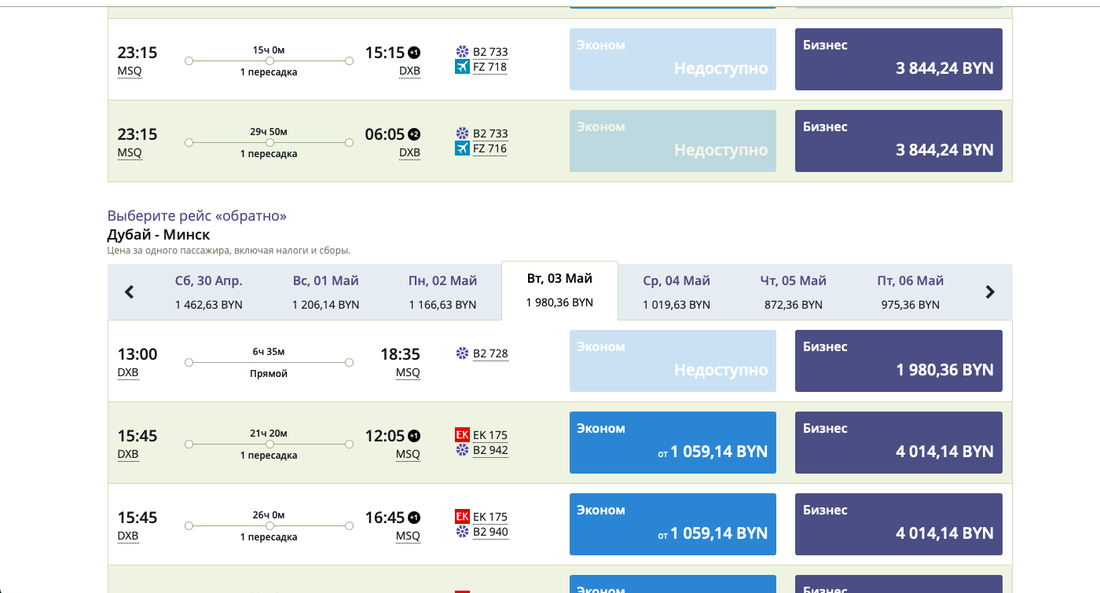Select Бизнес fare 1 980,36 BYN
The image size is (1100, 593).
(x=898, y=361)
